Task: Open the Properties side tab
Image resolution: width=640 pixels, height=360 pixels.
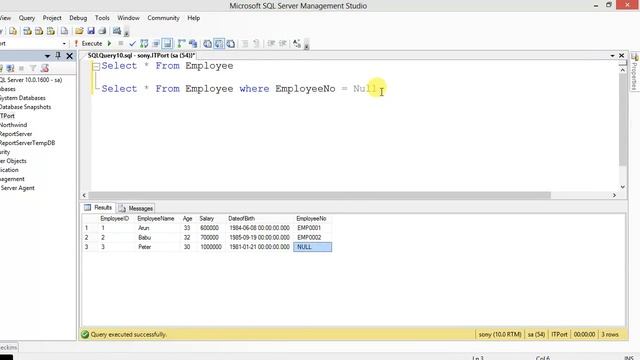Action: (634, 72)
